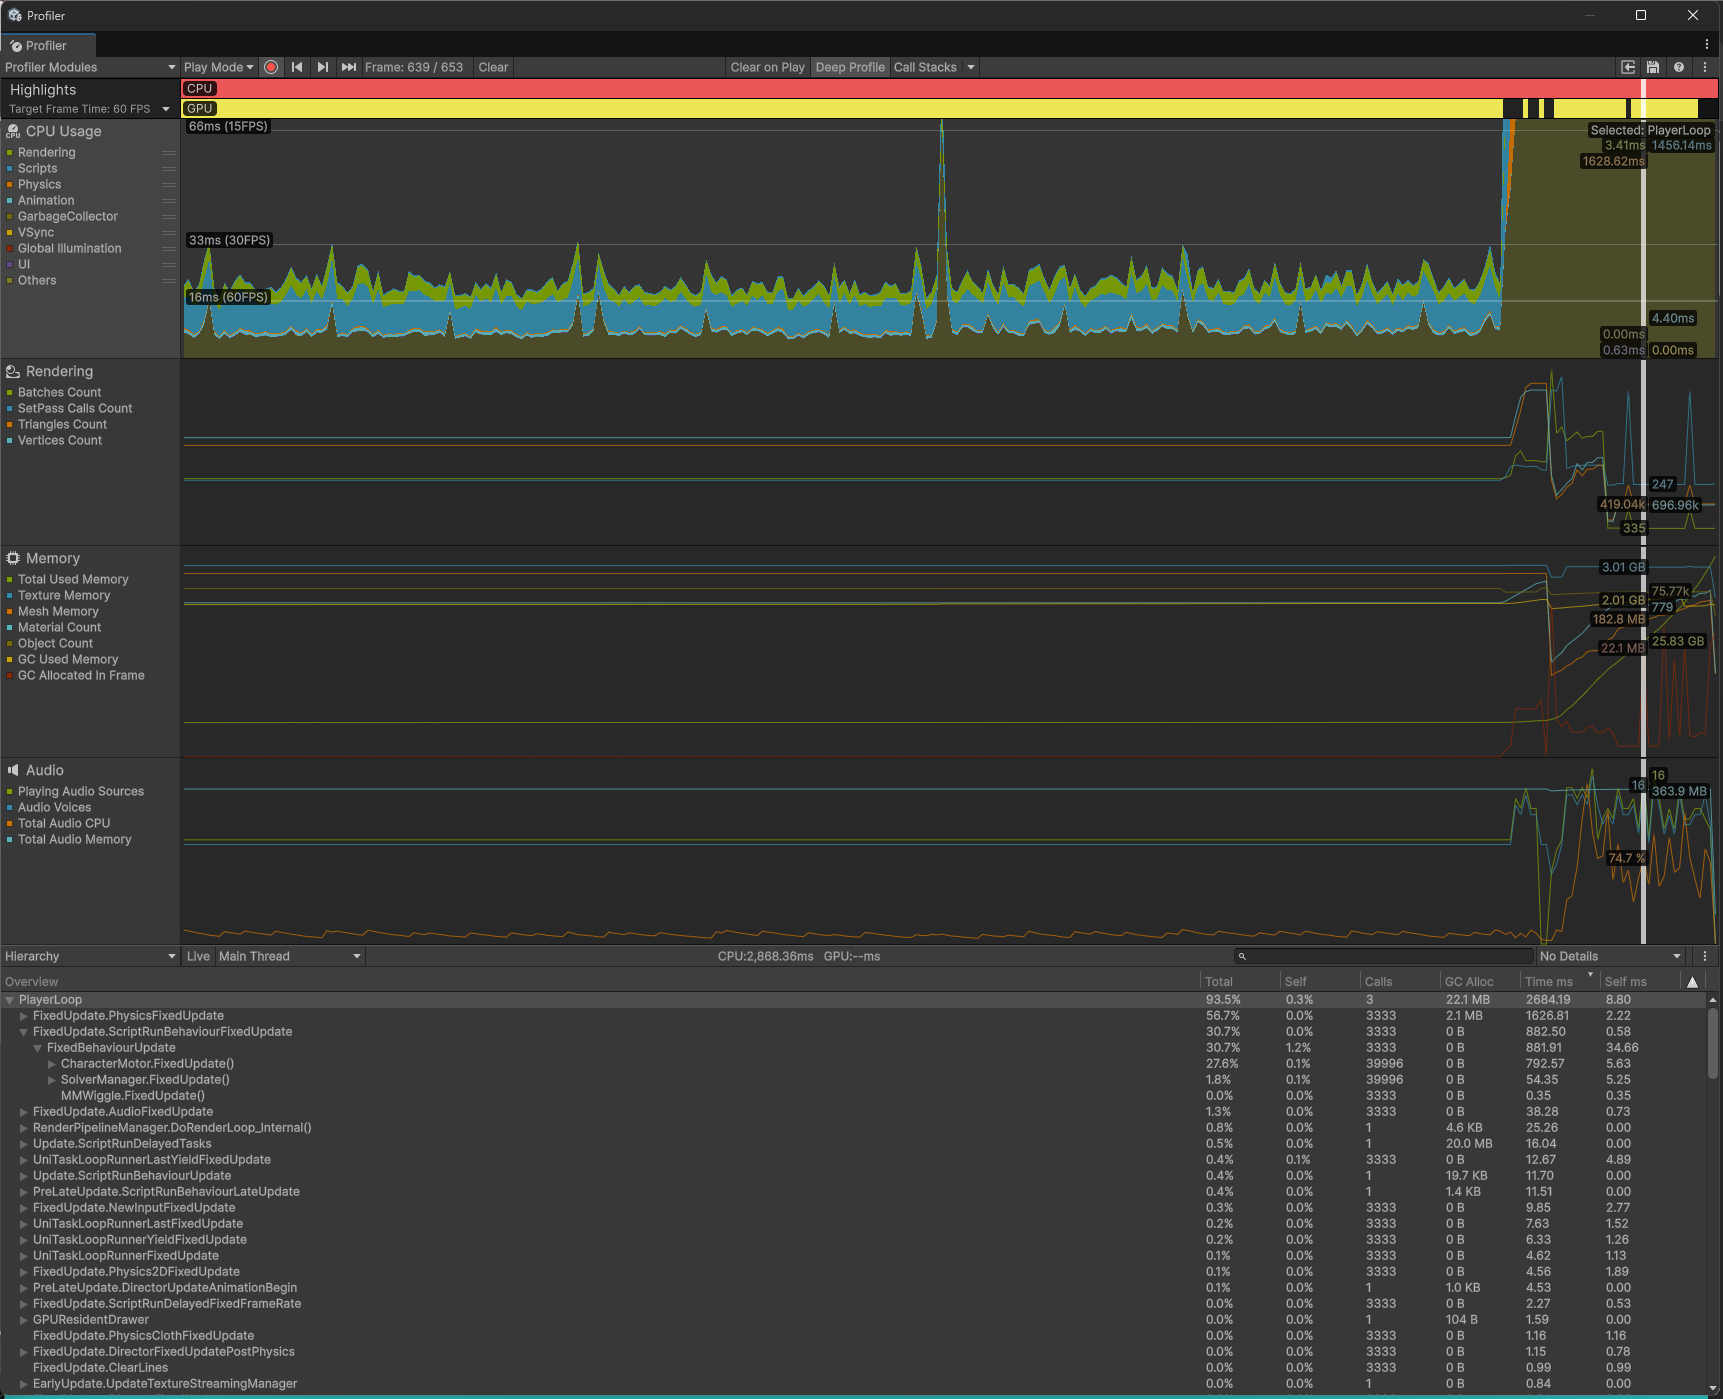Screen dimensions: 1723x1399
Task: Open the Profiler help icon
Action: point(1680,67)
